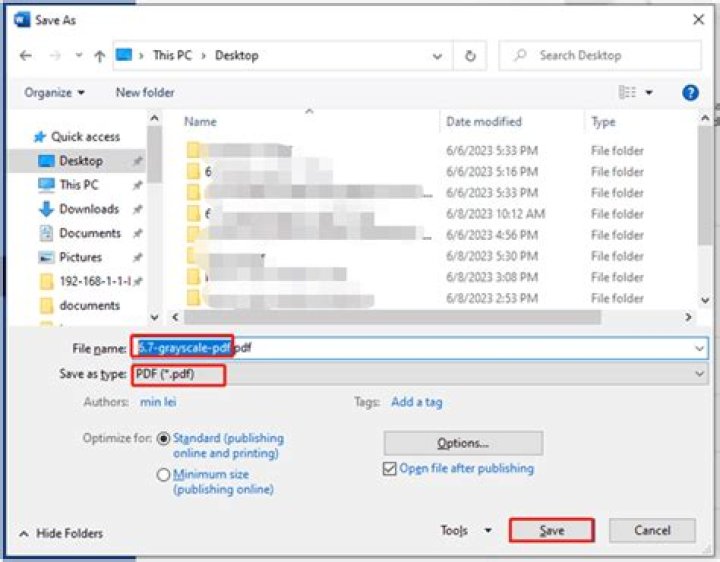720x562 pixels.
Task: Click navigation pane scroll up arrow
Action: coord(155,118)
